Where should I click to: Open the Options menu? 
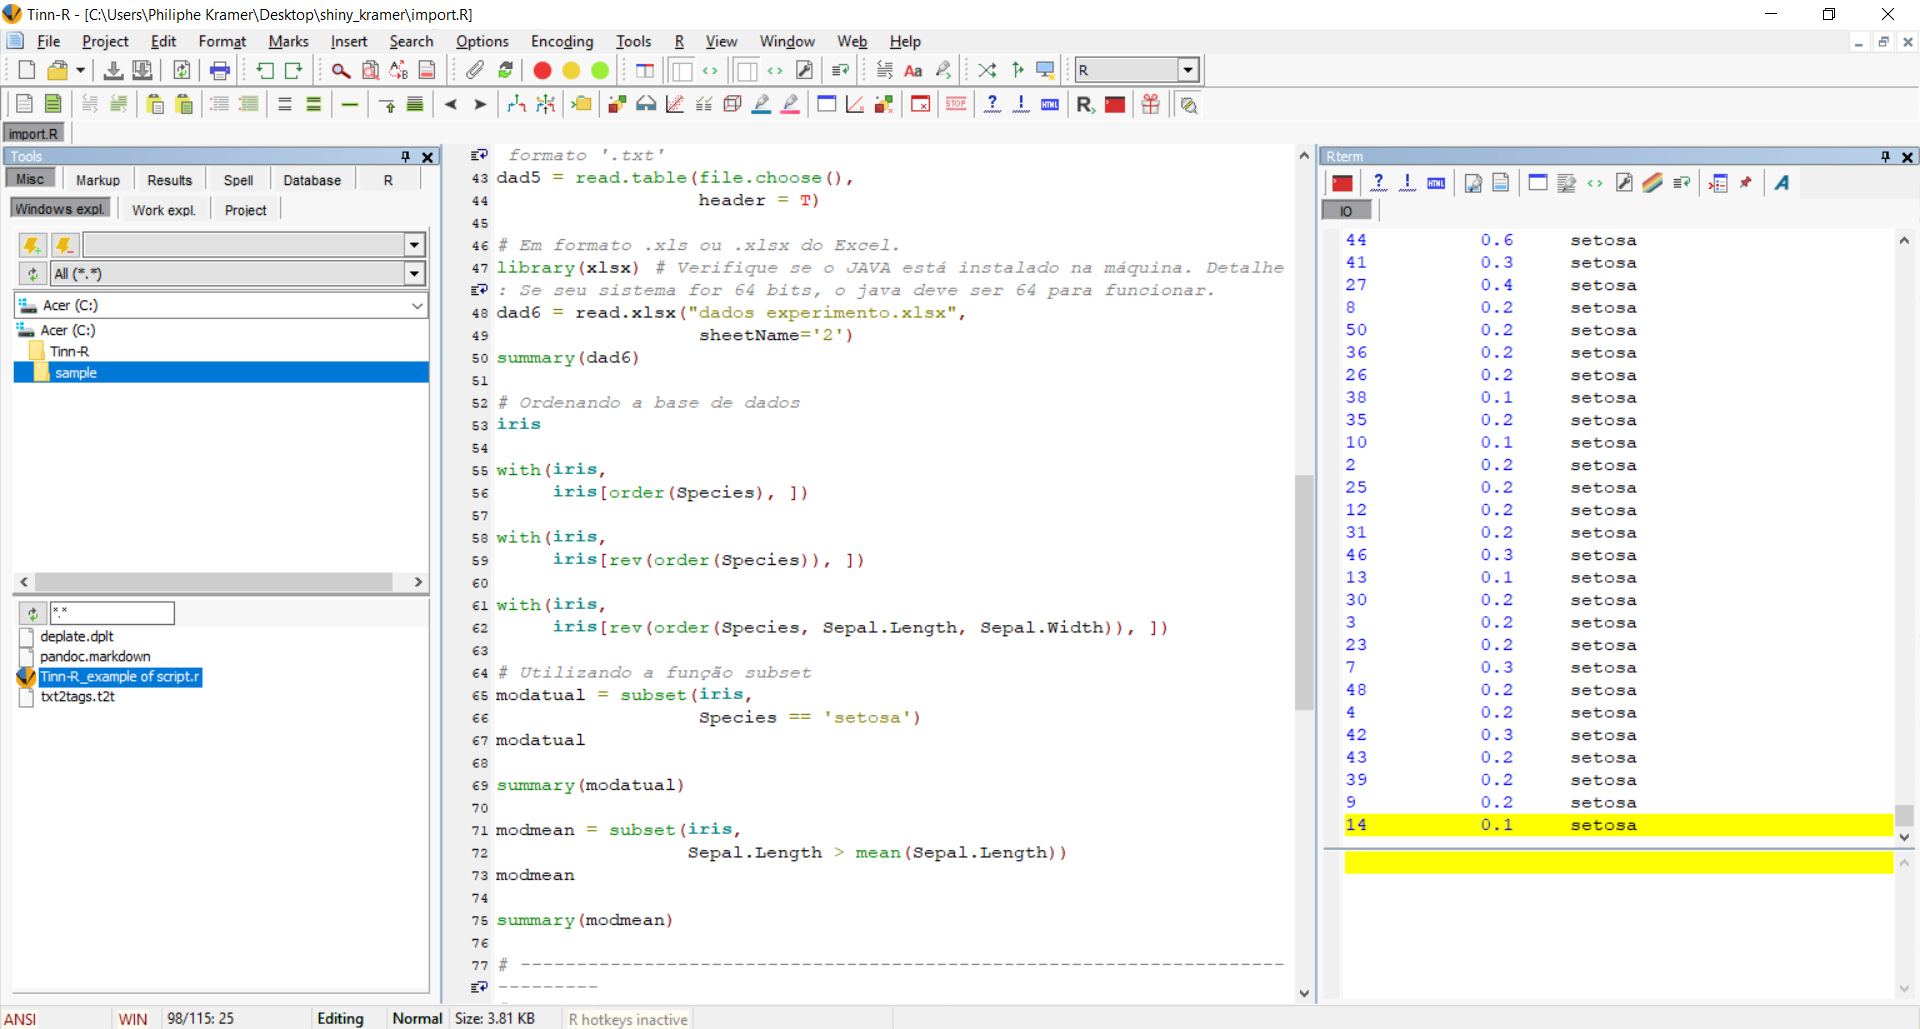click(x=482, y=41)
